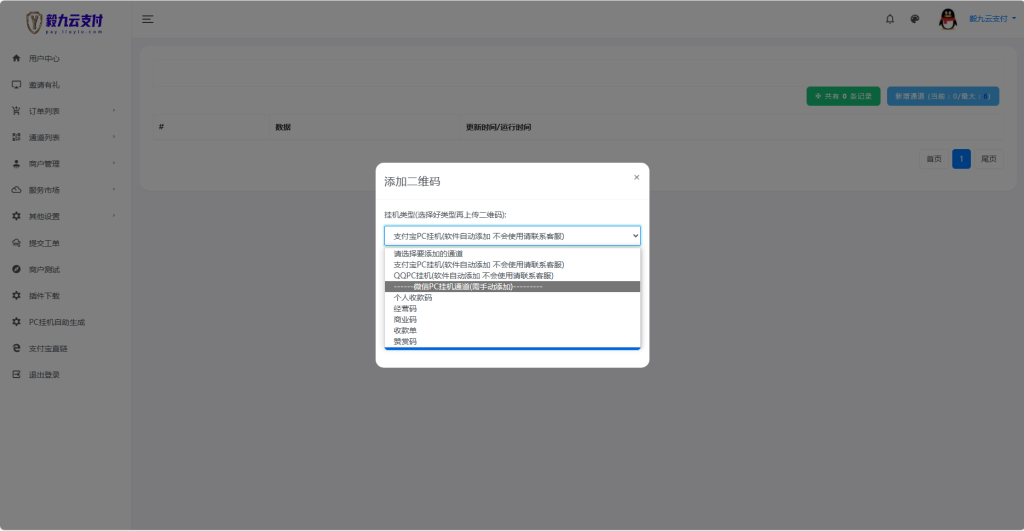Viewport: 1024px width, 531px height.
Task: Open 提交工单 headset icon
Action: [16, 242]
